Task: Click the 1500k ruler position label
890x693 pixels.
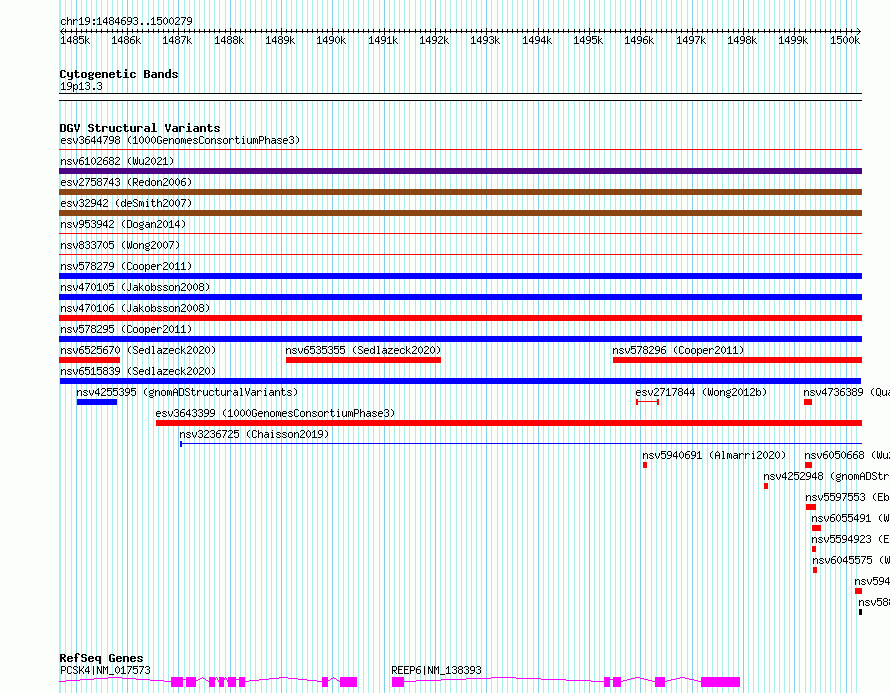Action: tap(845, 40)
